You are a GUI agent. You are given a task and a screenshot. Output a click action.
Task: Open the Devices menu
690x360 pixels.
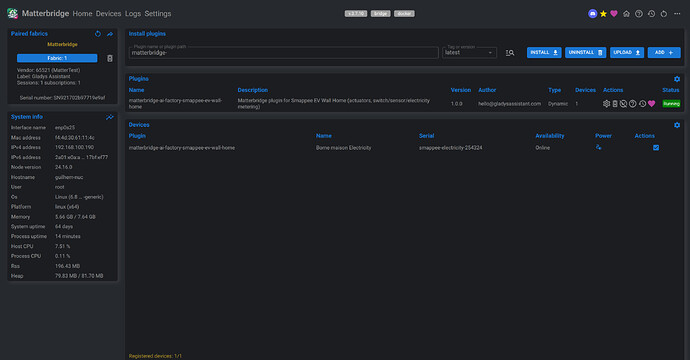point(108,14)
